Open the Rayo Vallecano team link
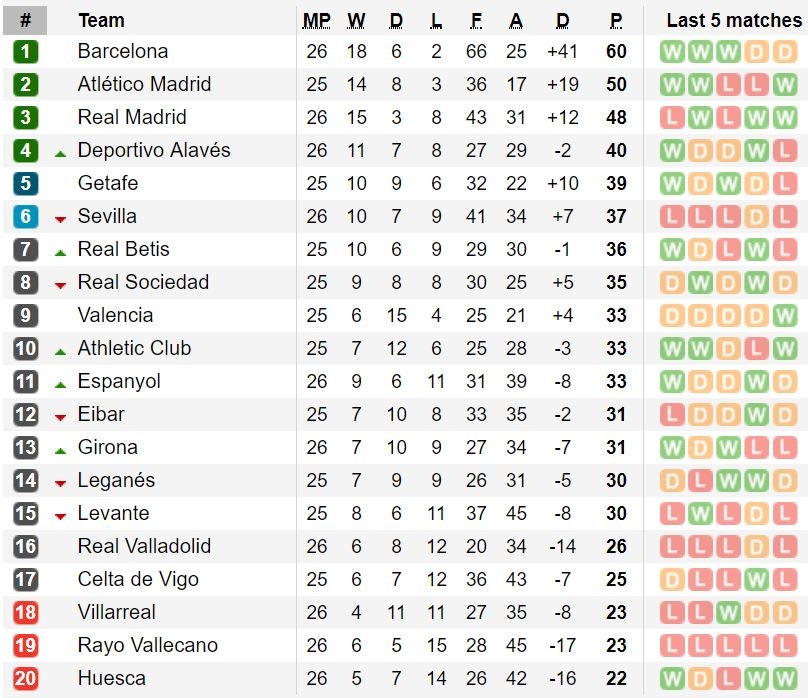This screenshot has height=698, width=808. (147, 646)
